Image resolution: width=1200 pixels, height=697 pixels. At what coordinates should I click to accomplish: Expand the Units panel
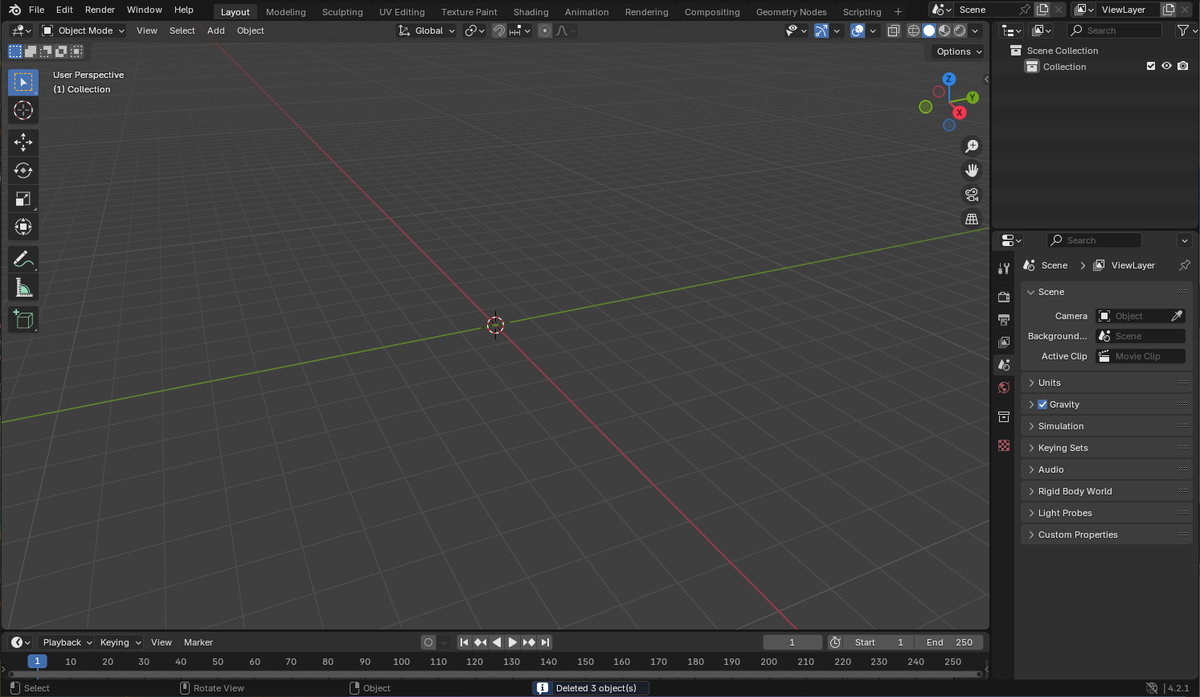(x=1107, y=382)
